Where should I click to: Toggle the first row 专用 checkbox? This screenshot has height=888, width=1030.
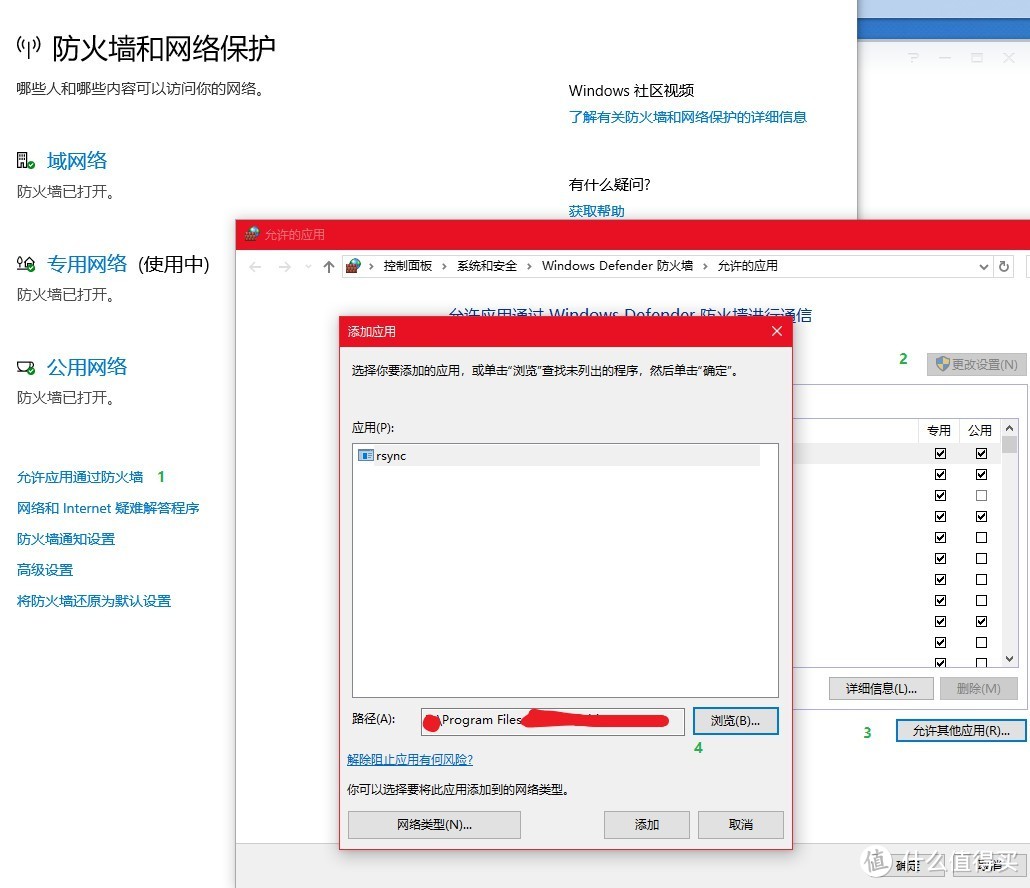click(x=941, y=453)
